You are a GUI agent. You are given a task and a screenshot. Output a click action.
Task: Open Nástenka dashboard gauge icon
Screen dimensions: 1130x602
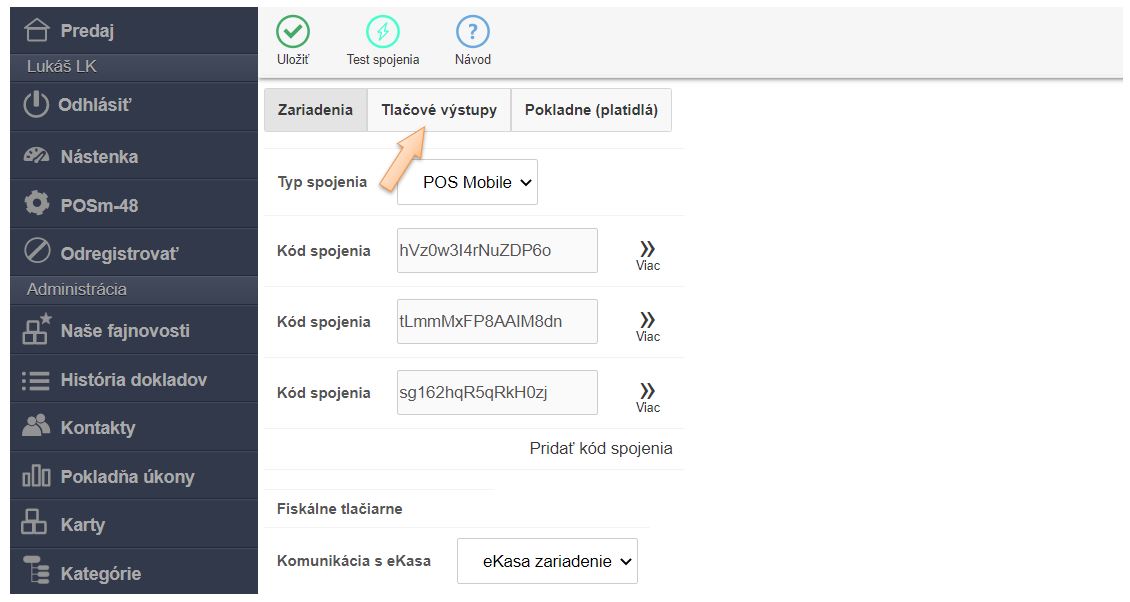(37, 156)
